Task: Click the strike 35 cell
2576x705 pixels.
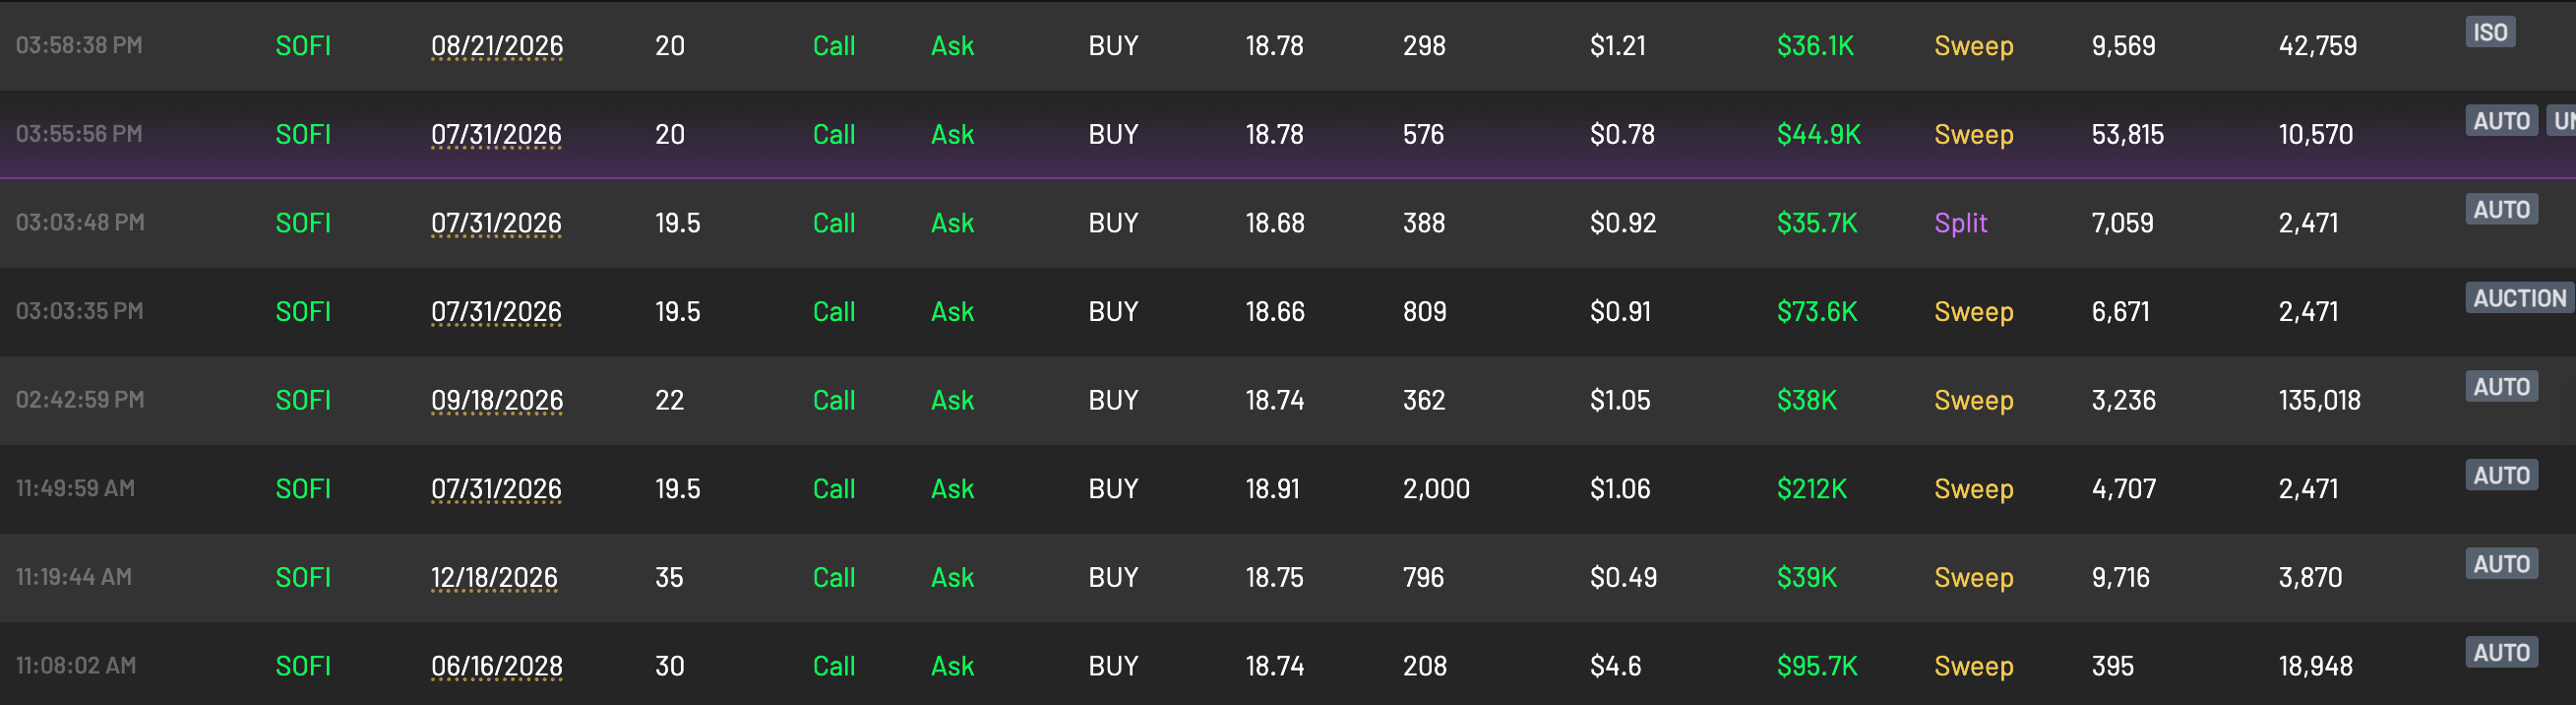Action: pyautogui.click(x=669, y=578)
